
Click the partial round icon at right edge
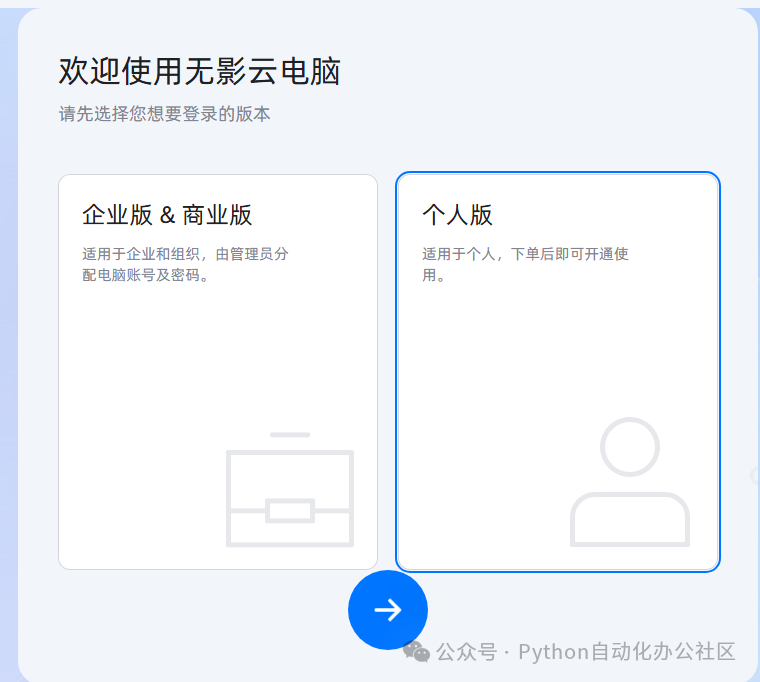[755, 475]
